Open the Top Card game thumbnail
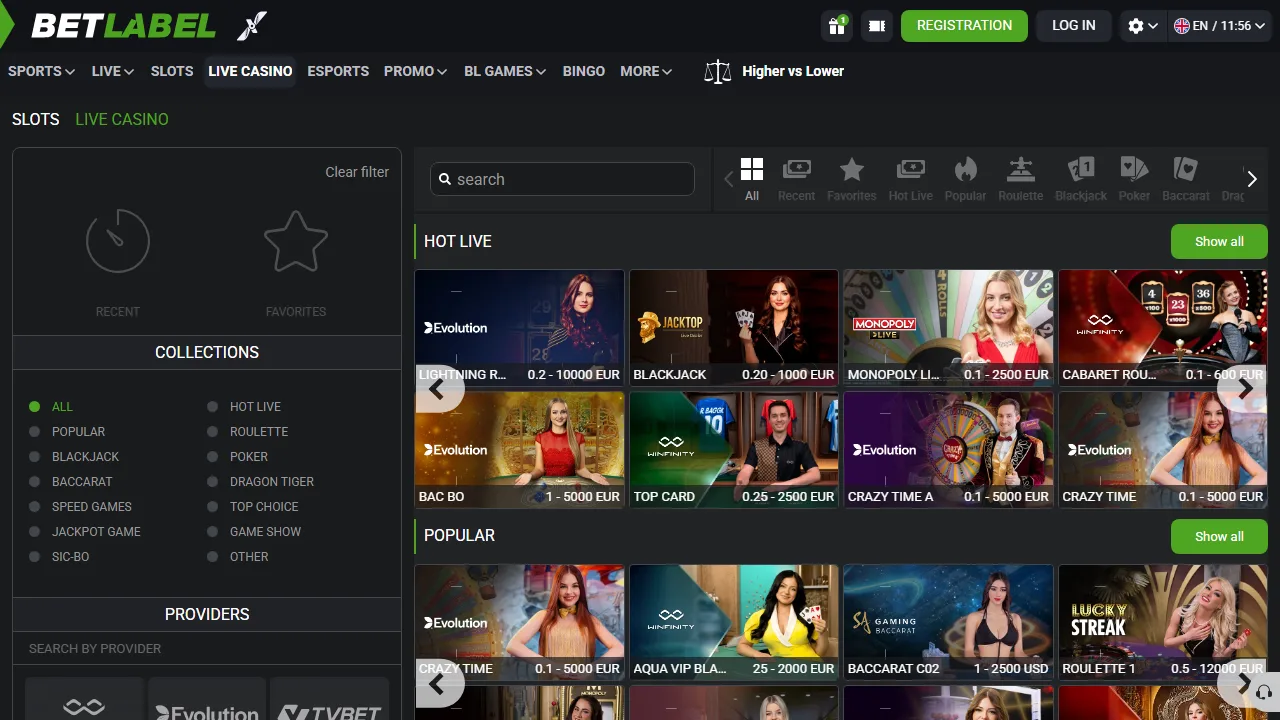The image size is (1280, 720). pos(734,450)
